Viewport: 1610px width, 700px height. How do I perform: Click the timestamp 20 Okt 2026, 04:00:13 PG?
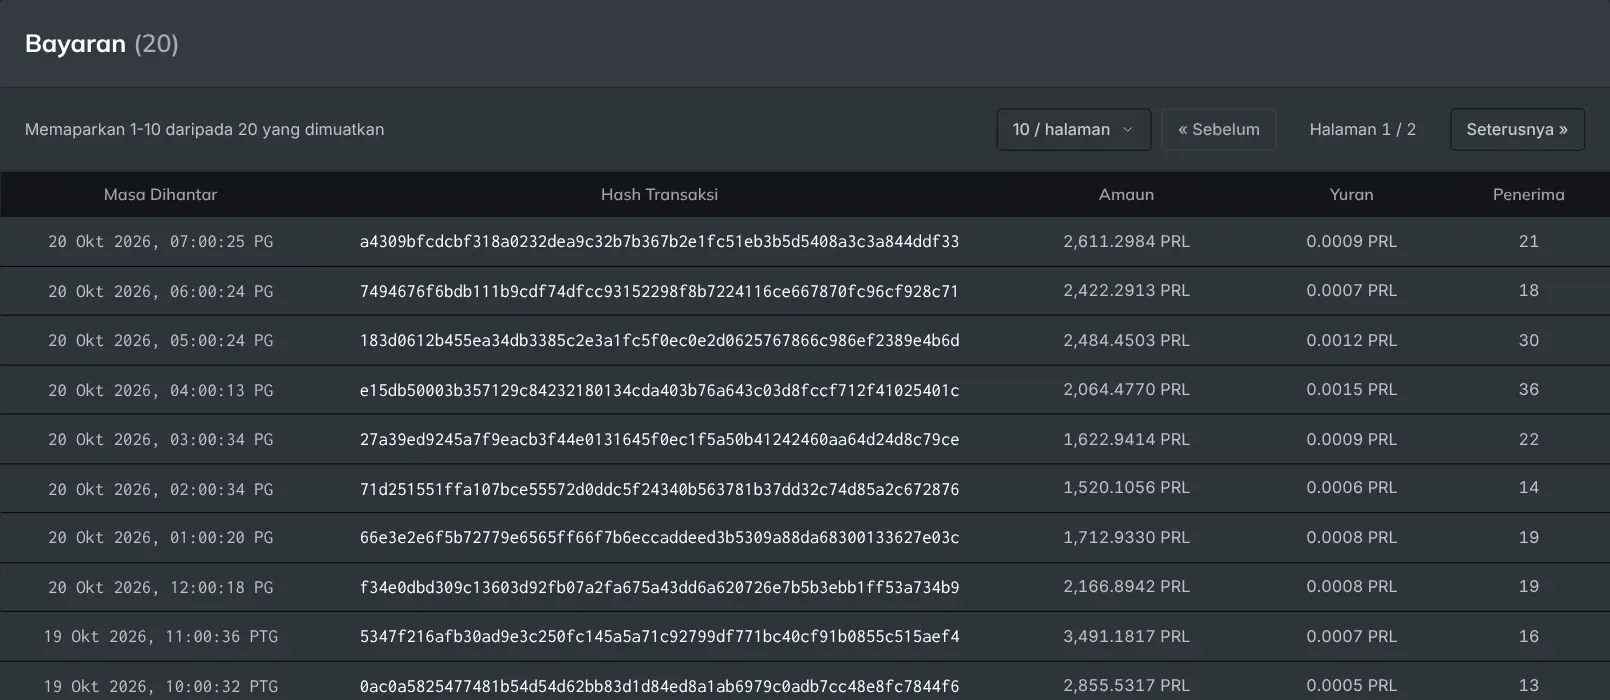click(x=160, y=390)
